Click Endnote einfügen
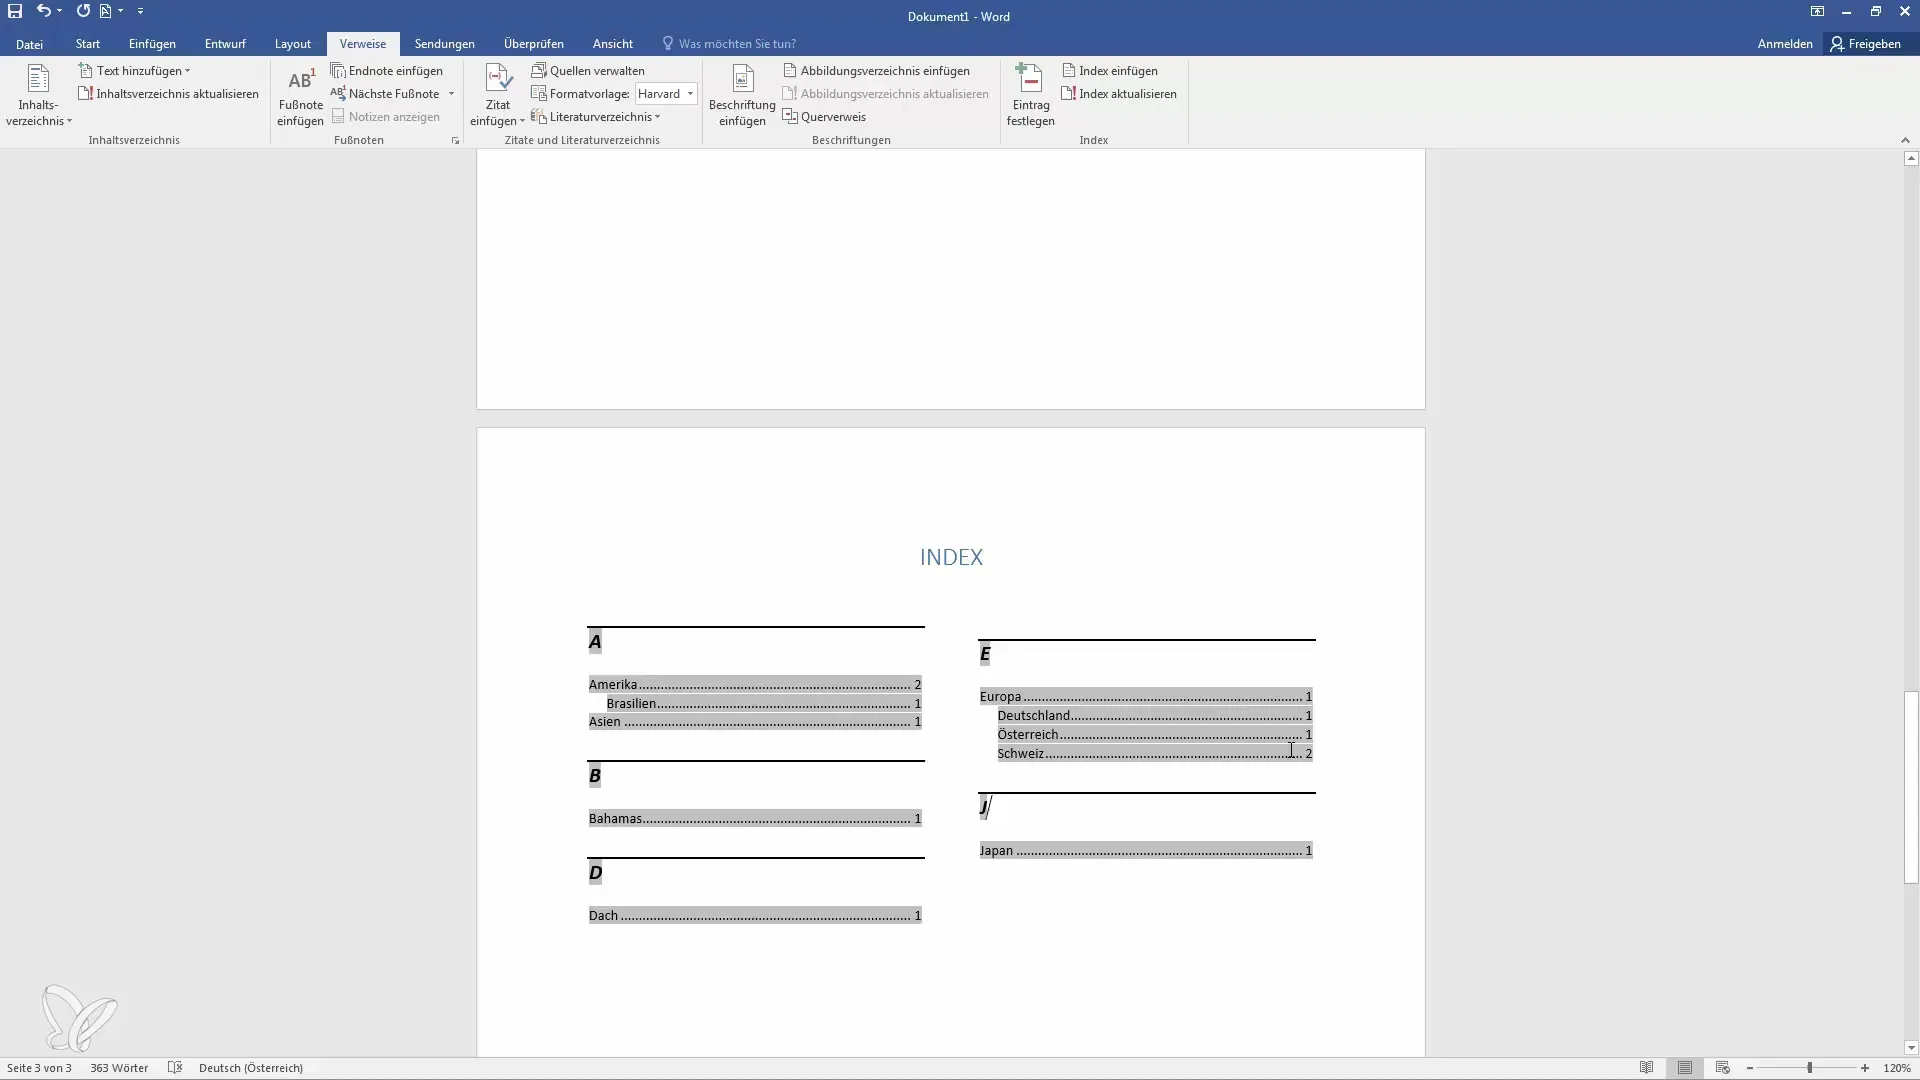The height and width of the screenshot is (1080, 1920). [387, 71]
